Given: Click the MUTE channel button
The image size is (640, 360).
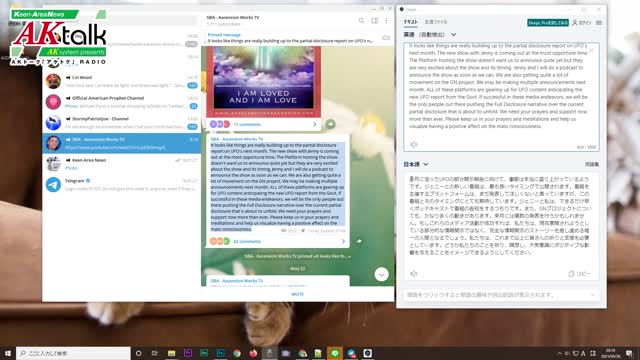Looking at the screenshot, I should click(x=298, y=294).
